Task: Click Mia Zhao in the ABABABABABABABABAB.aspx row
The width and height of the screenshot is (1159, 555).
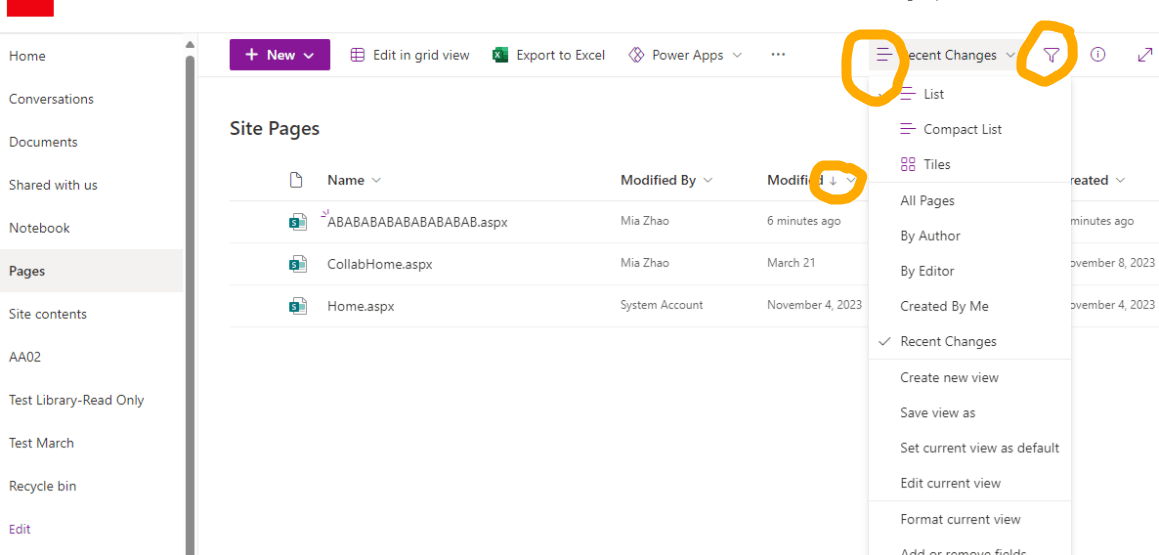Action: [x=645, y=221]
